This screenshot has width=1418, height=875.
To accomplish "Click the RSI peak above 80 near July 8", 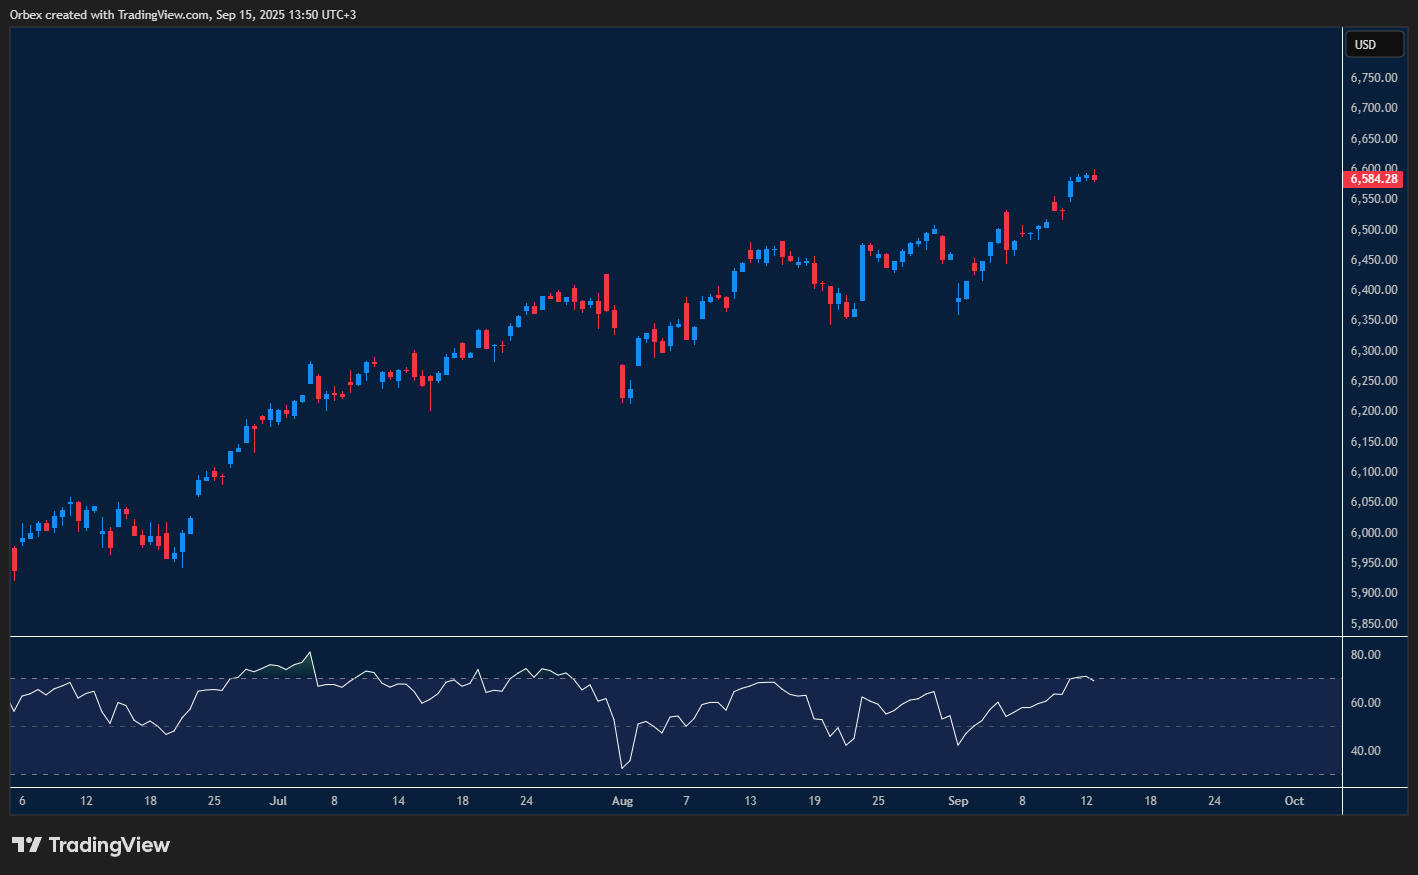I will pyautogui.click(x=310, y=652).
